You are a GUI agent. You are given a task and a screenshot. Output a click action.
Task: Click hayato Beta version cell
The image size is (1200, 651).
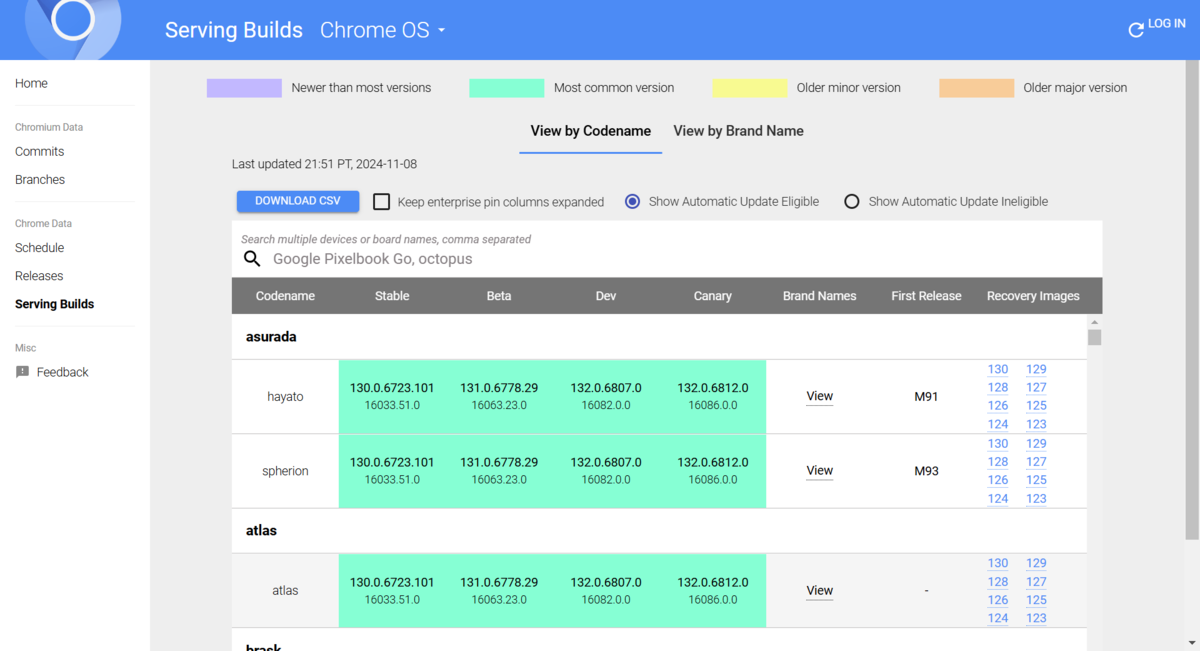click(499, 396)
